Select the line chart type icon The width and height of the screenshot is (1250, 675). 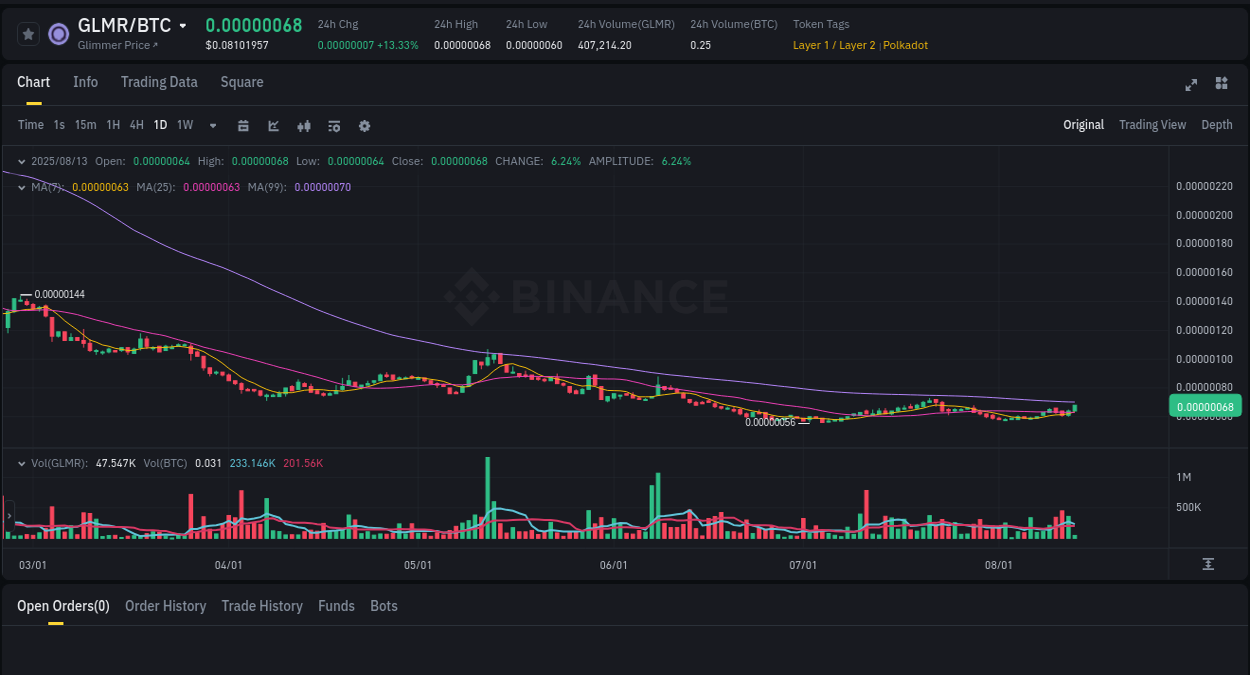272,125
